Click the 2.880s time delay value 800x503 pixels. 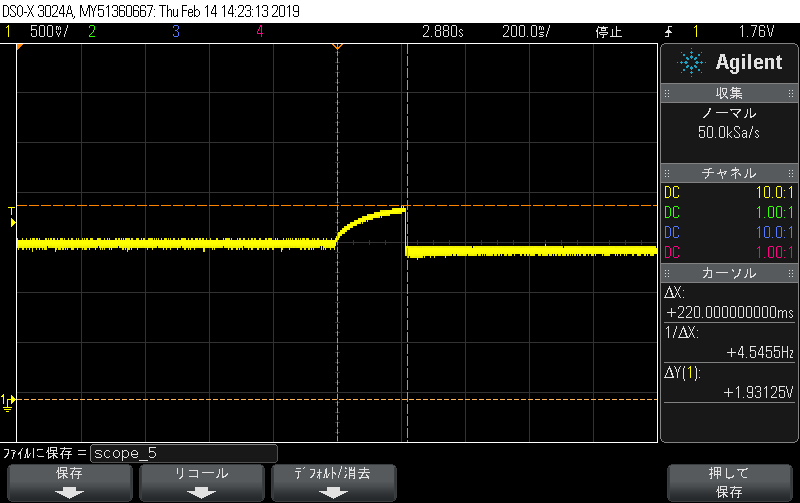tap(442, 32)
